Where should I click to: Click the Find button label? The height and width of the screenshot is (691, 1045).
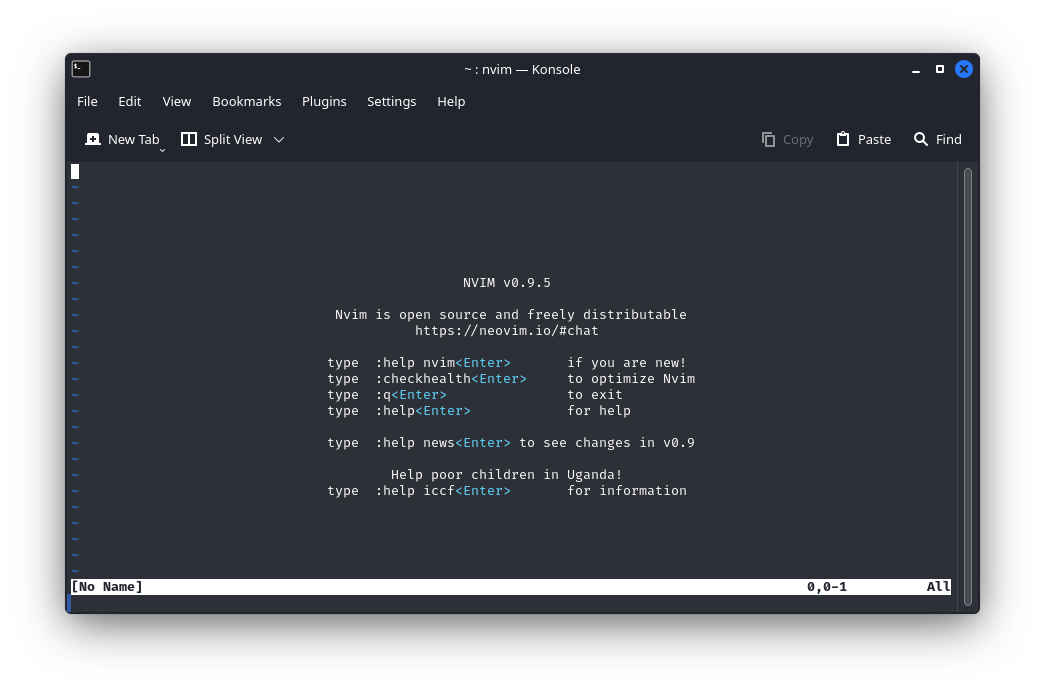[948, 139]
